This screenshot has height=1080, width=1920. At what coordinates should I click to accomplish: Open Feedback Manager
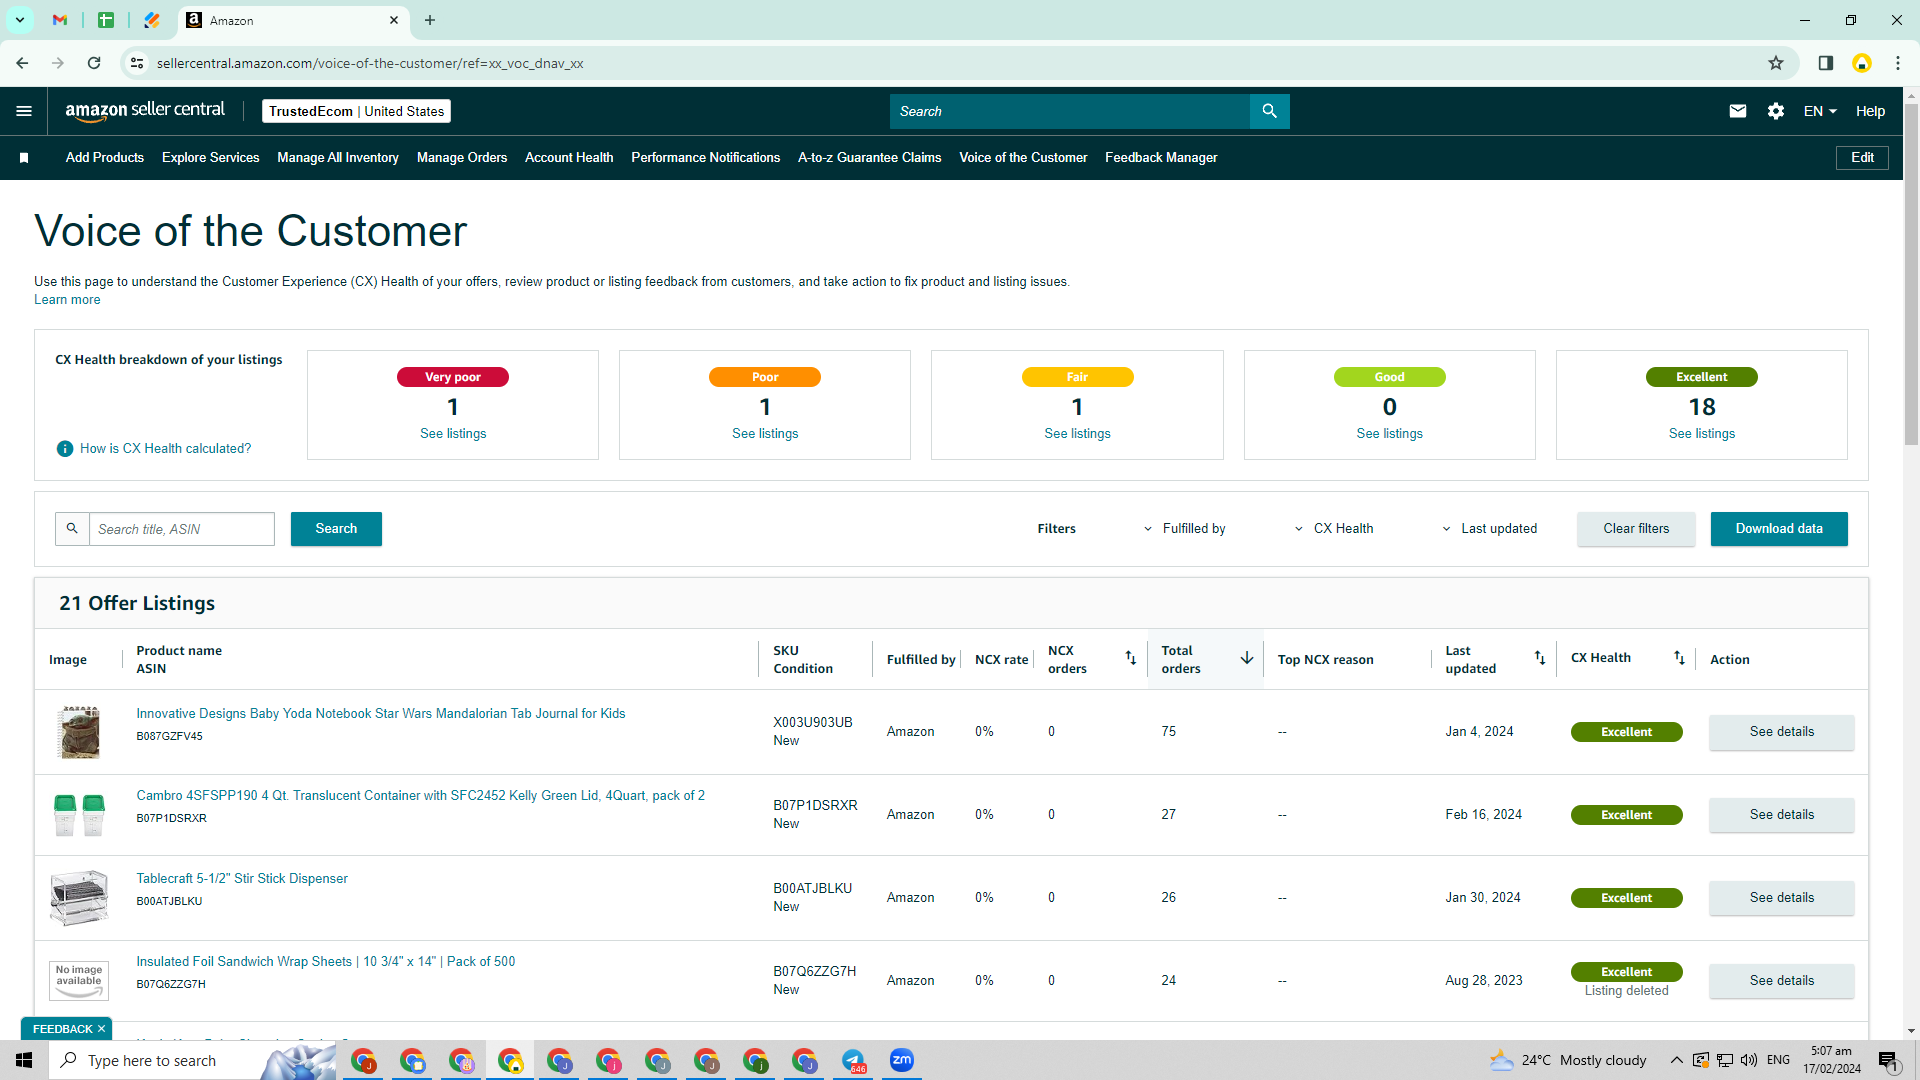pos(1161,158)
